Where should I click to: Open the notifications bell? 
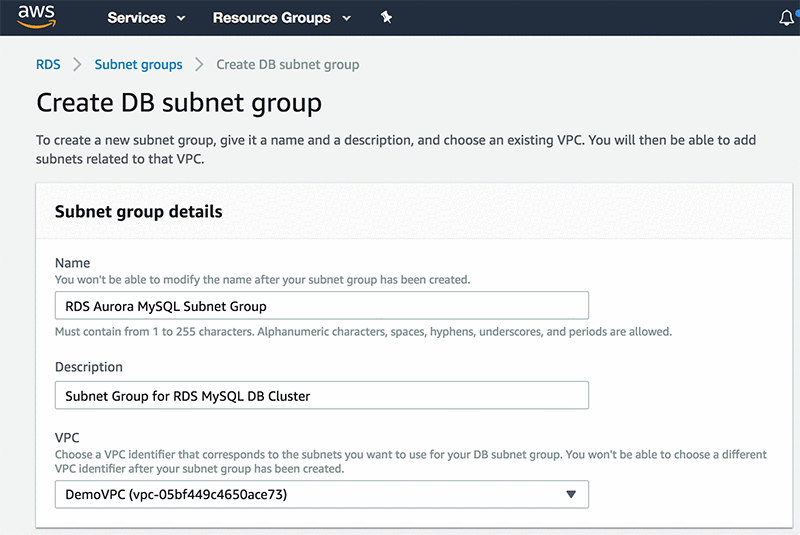[787, 18]
